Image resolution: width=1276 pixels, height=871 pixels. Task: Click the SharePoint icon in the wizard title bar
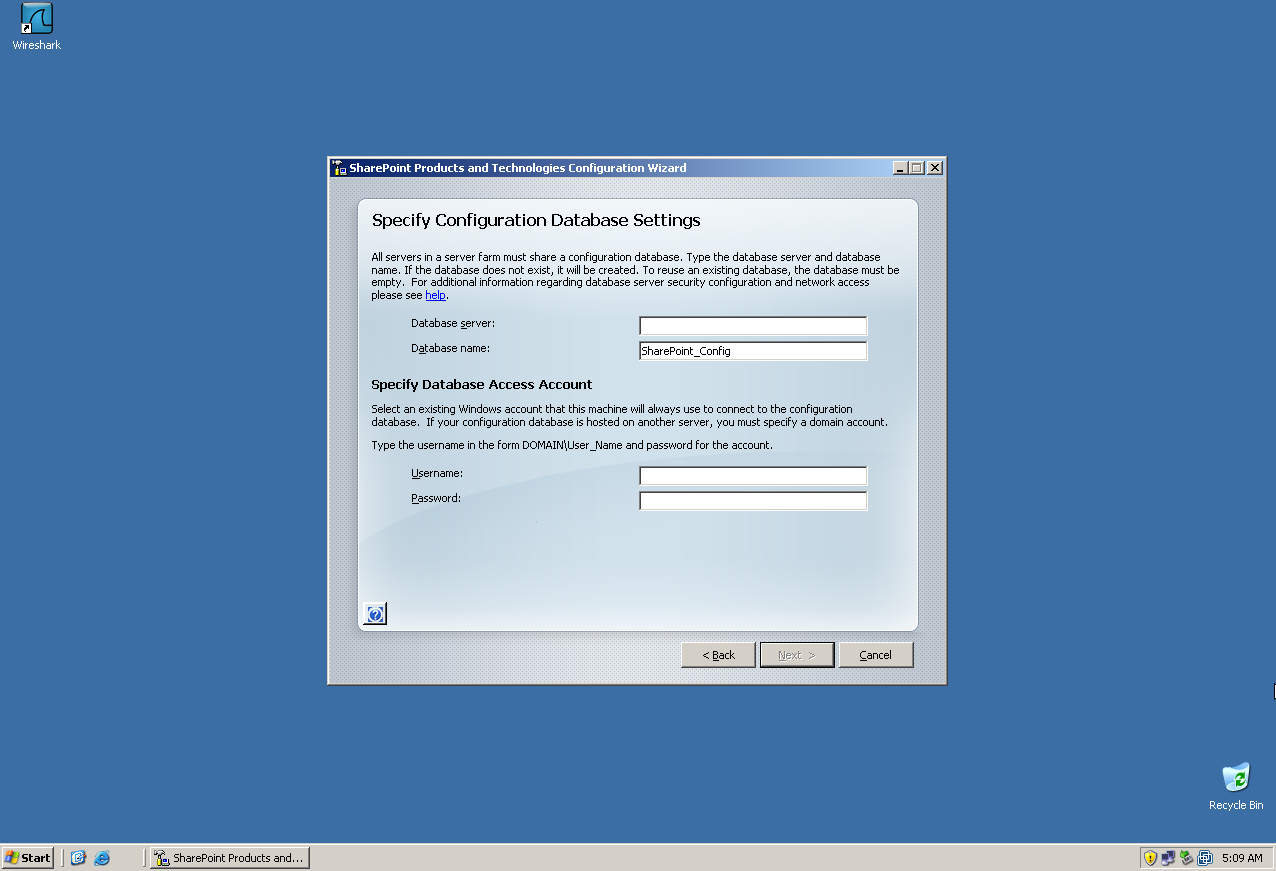point(338,167)
